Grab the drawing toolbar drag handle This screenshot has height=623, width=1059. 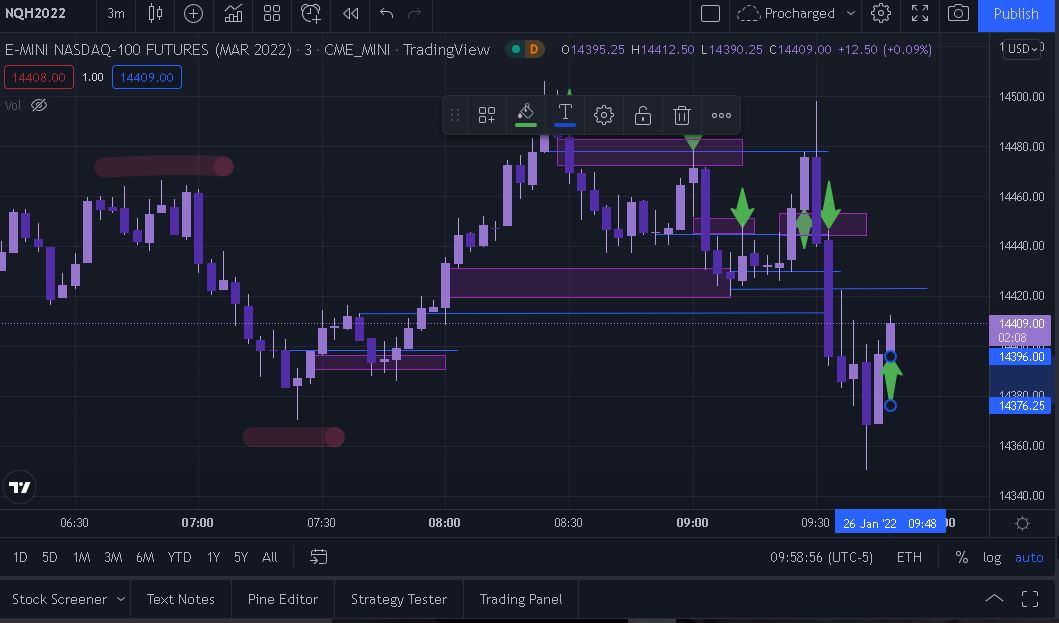pyautogui.click(x=455, y=116)
